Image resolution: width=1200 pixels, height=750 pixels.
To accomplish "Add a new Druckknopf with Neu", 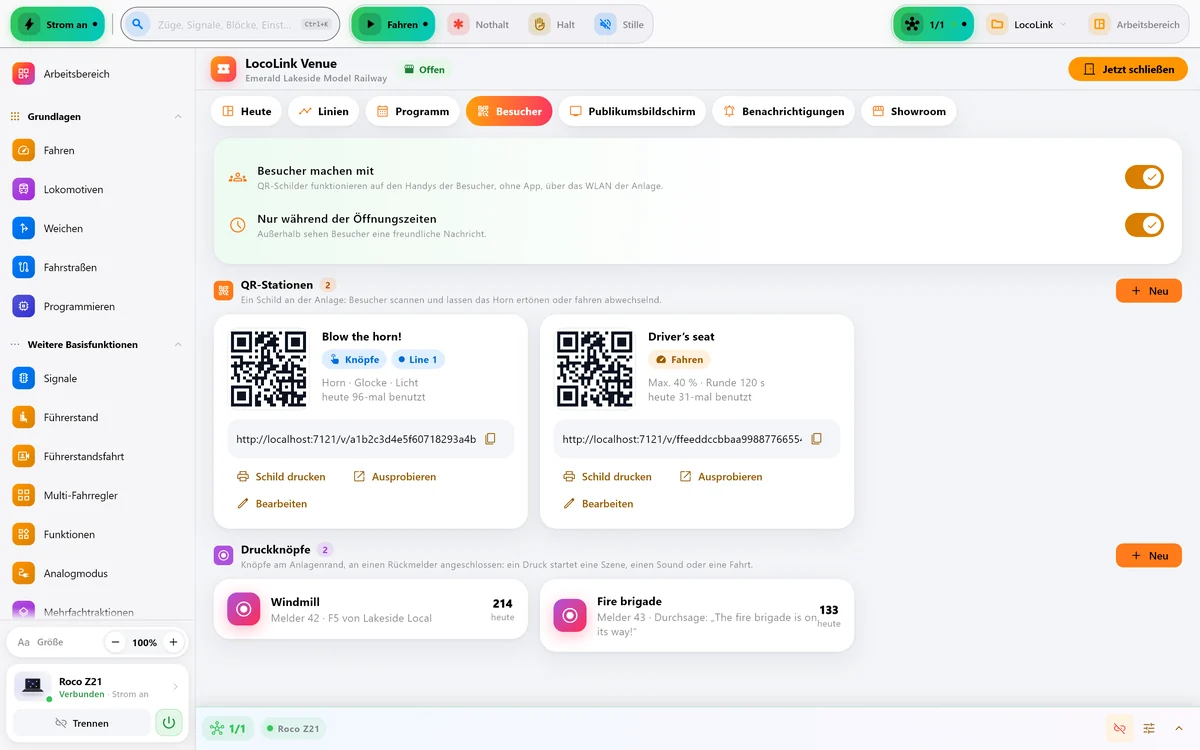I will [1149, 556].
